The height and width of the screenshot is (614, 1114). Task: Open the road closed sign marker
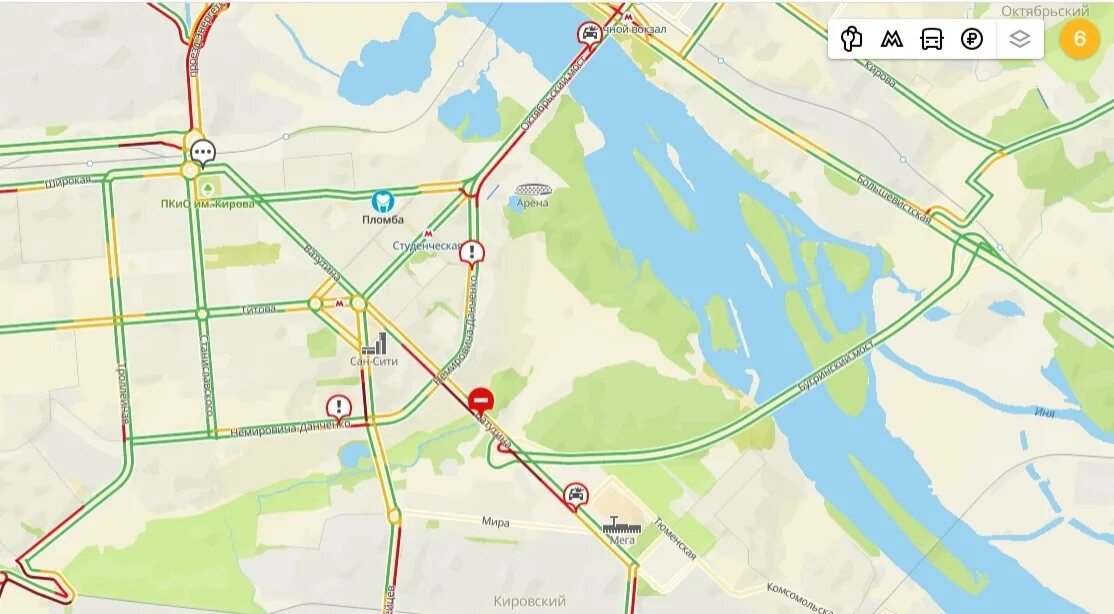[481, 402]
